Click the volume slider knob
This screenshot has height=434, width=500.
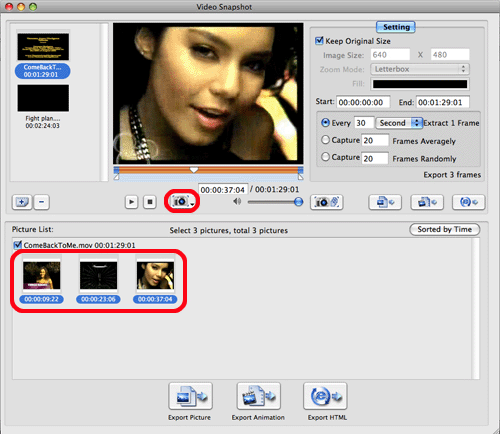(x=299, y=202)
